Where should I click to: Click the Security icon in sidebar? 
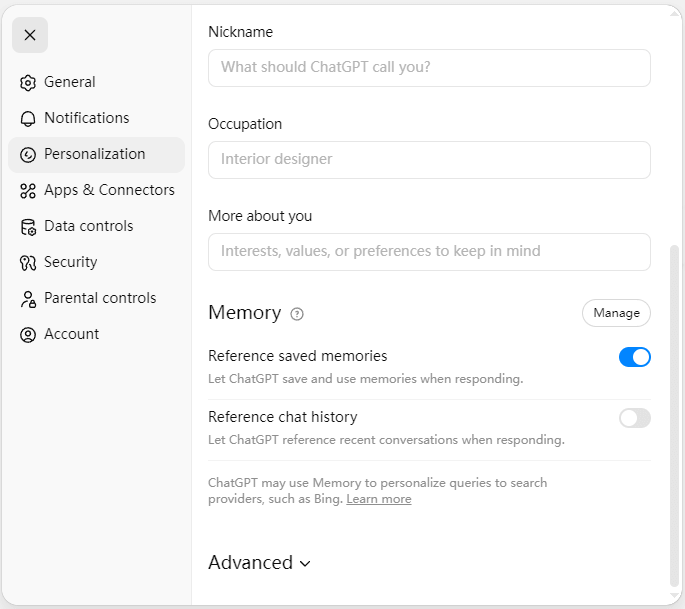pyautogui.click(x=28, y=263)
